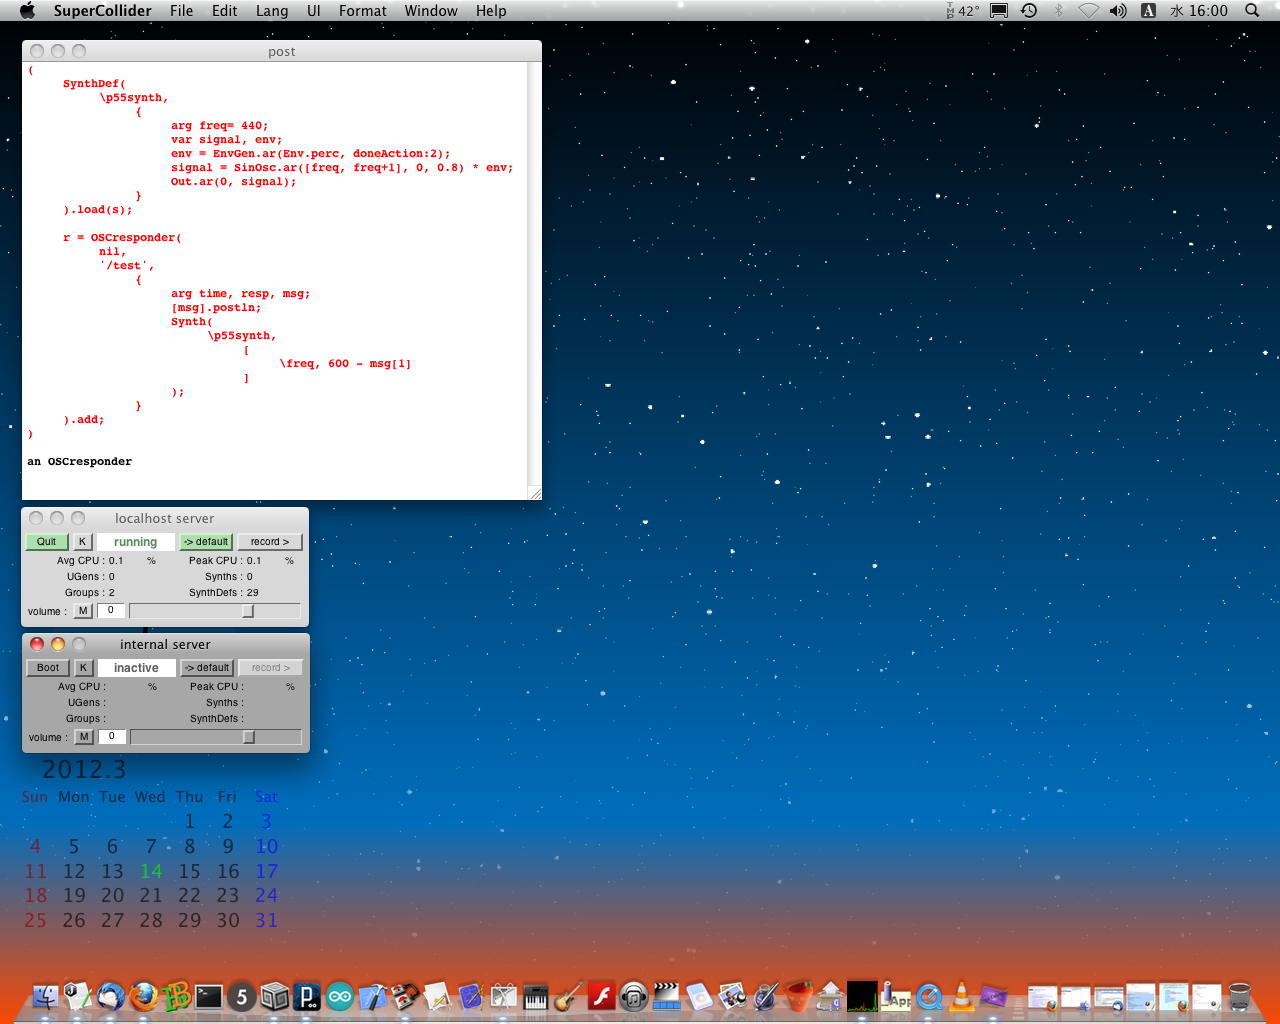
Task: Launch VLC cone icon in dock
Action: pos(961,996)
